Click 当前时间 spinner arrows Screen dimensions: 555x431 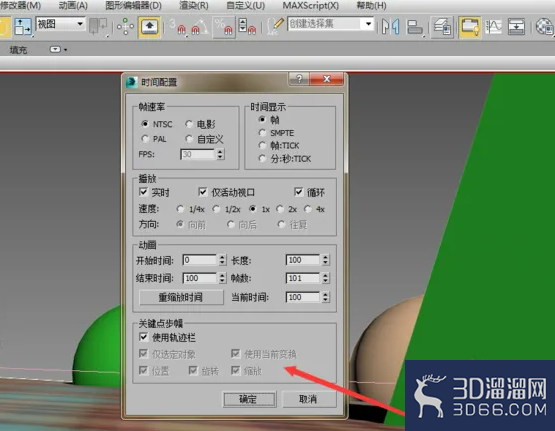[x=325, y=297]
